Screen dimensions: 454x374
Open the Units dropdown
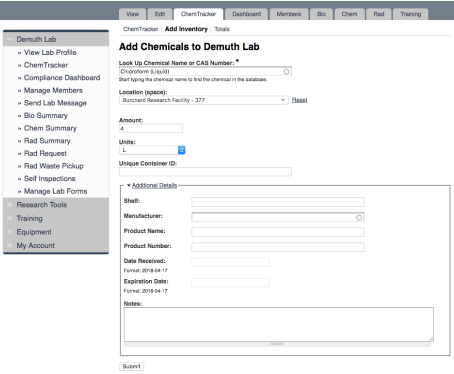tap(152, 150)
